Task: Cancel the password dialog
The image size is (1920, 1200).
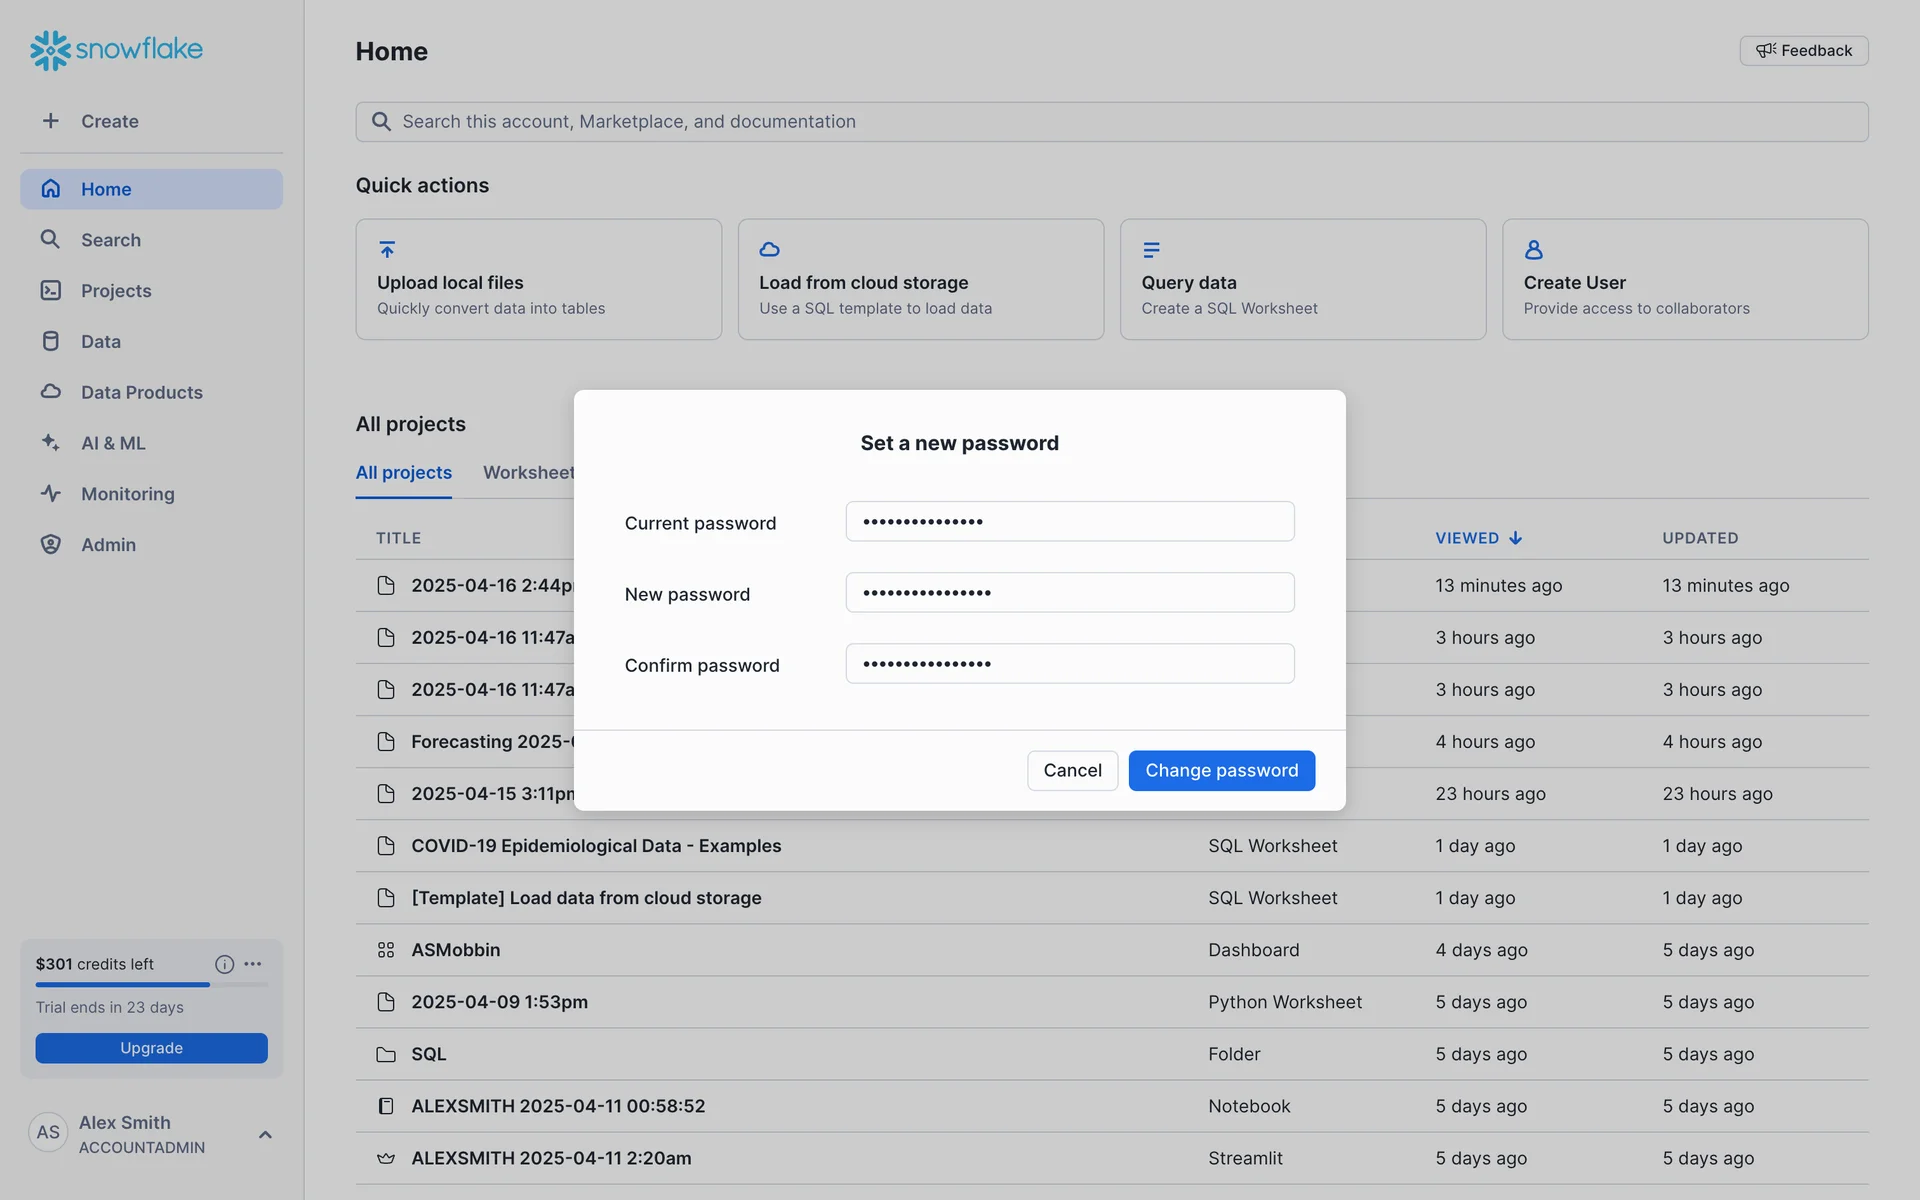Action: point(1072,771)
